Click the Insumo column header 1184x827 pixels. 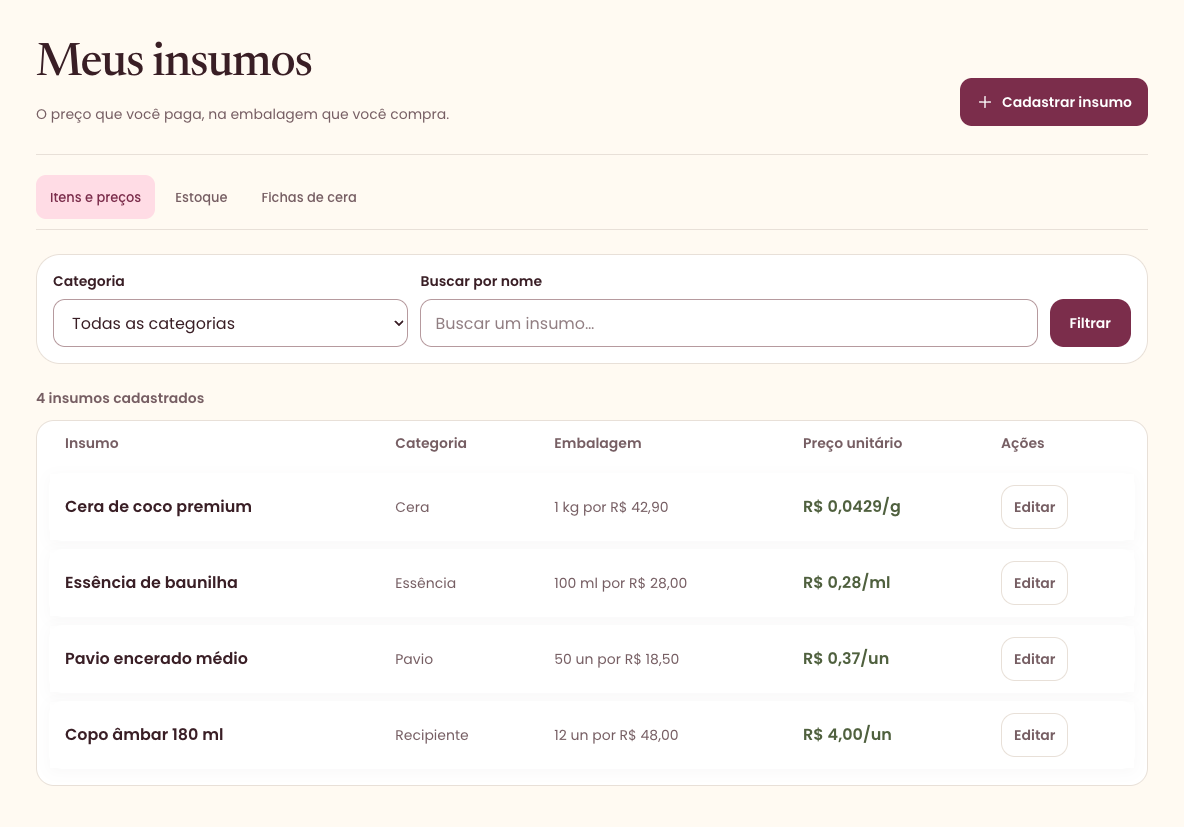(x=91, y=443)
